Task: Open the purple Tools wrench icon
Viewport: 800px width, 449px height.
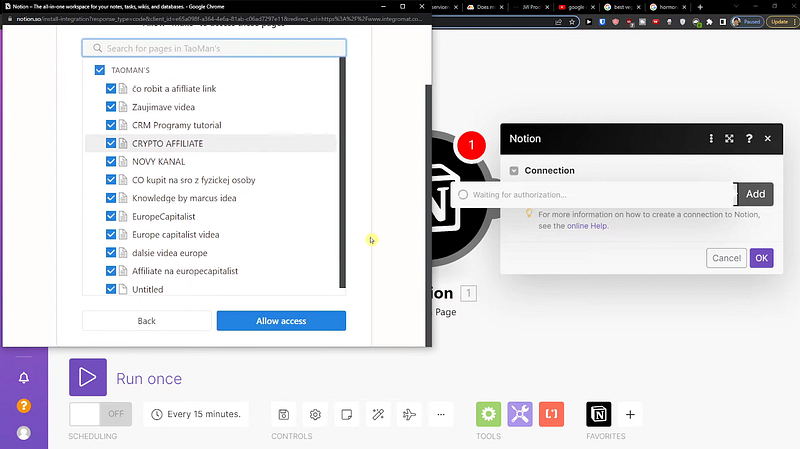Action: click(520, 414)
